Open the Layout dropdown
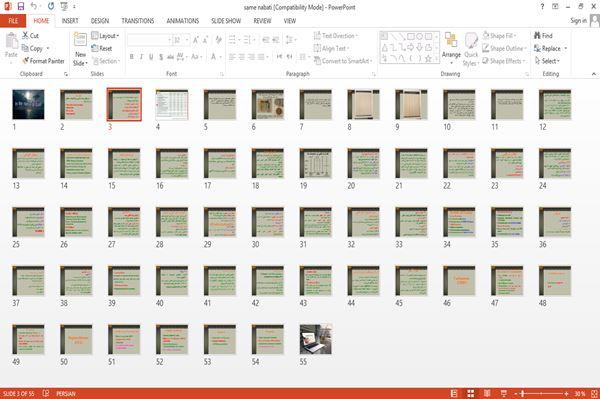 point(105,36)
